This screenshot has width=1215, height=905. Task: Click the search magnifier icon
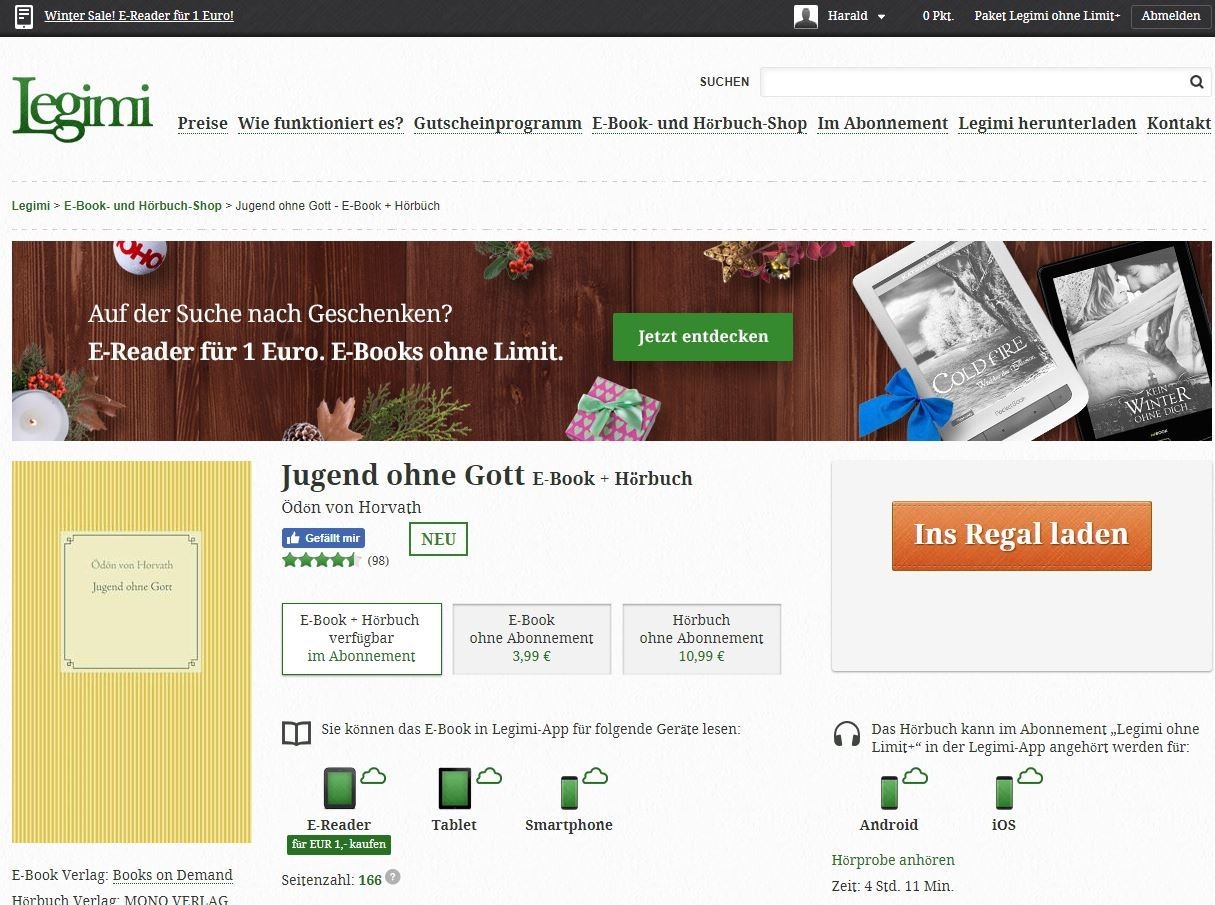1196,82
